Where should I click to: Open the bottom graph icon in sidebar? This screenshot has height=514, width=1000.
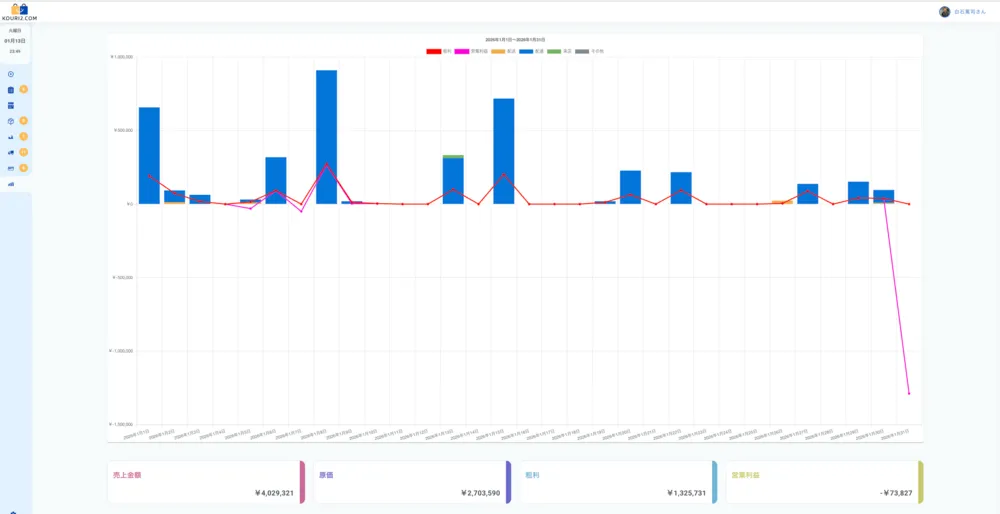click(x=11, y=184)
